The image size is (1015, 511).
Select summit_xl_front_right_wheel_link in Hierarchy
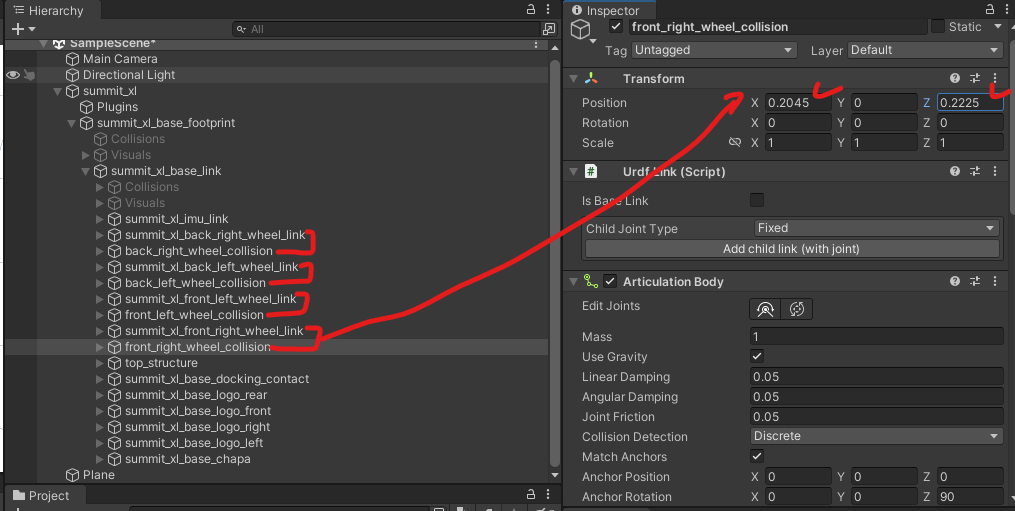[x=214, y=331]
